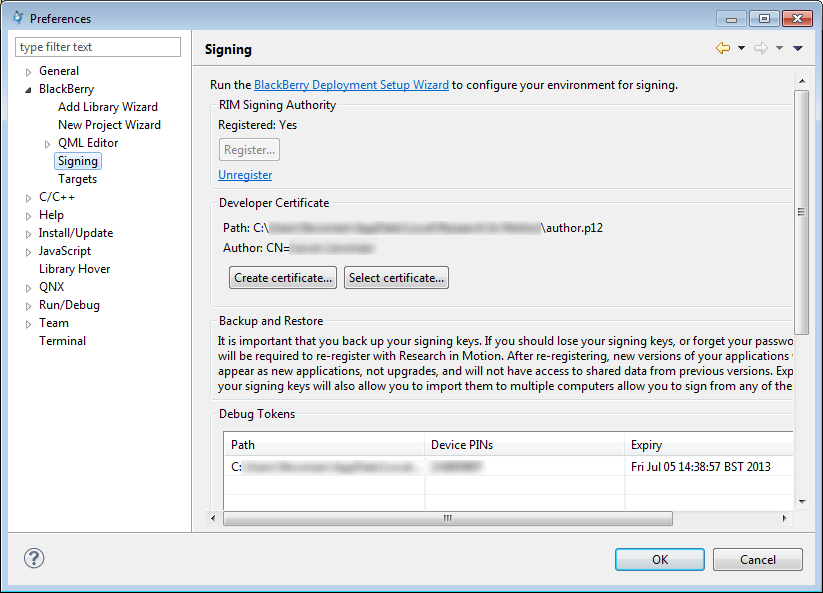
Task: Click the Preferences window title icon
Action: tap(18, 18)
